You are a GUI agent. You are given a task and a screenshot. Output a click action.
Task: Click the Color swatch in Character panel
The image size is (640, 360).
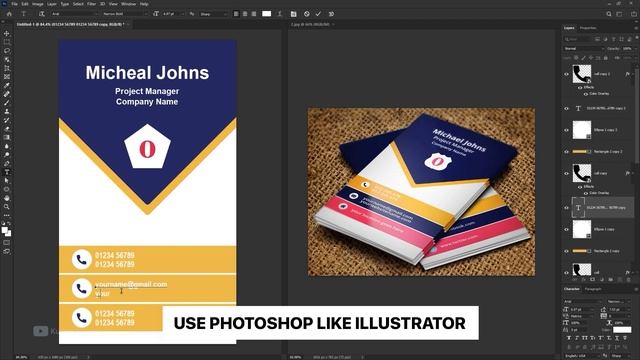622,330
